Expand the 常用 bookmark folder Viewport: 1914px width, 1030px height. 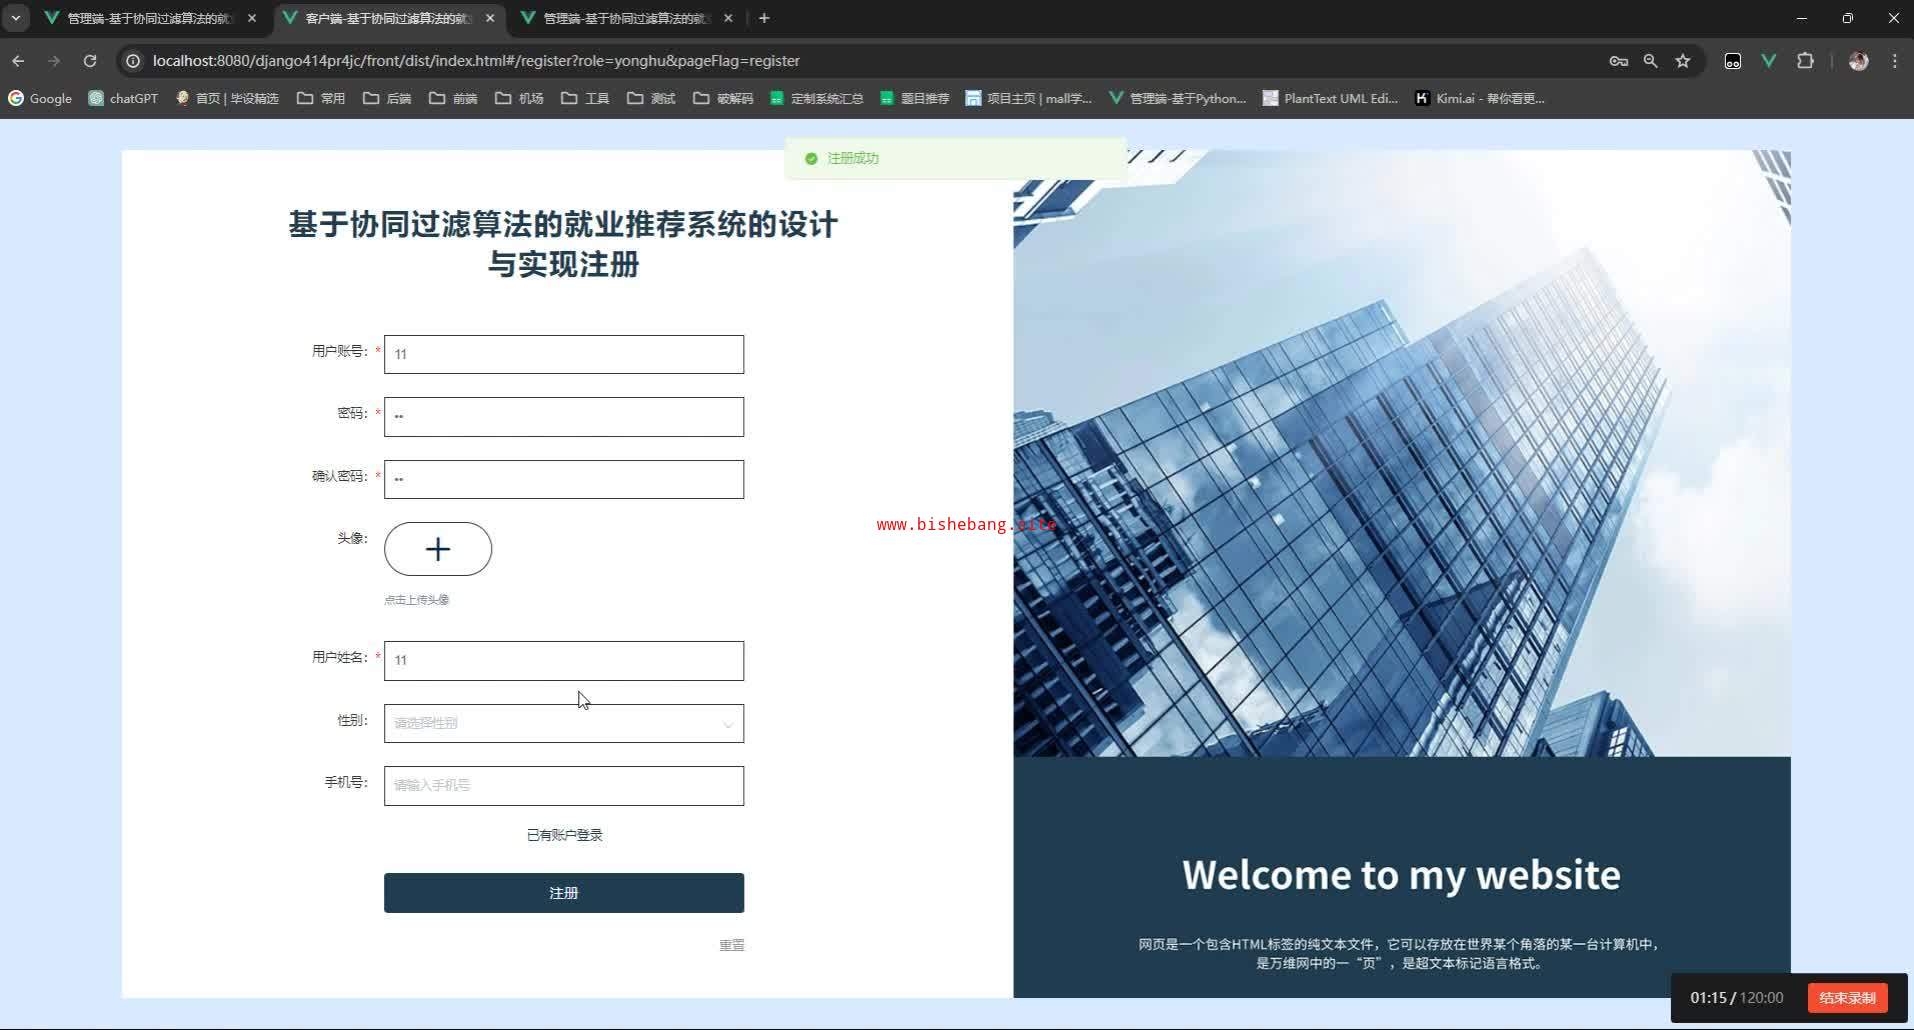tap(321, 98)
